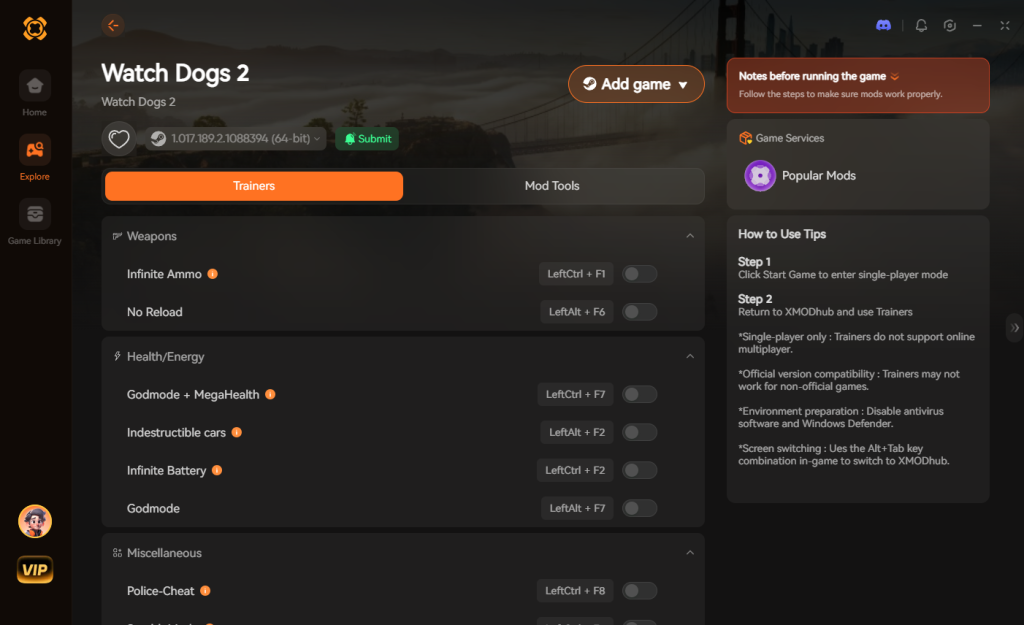
Task: Click info icon next to Godmode + MegaHealth
Action: tap(270, 394)
